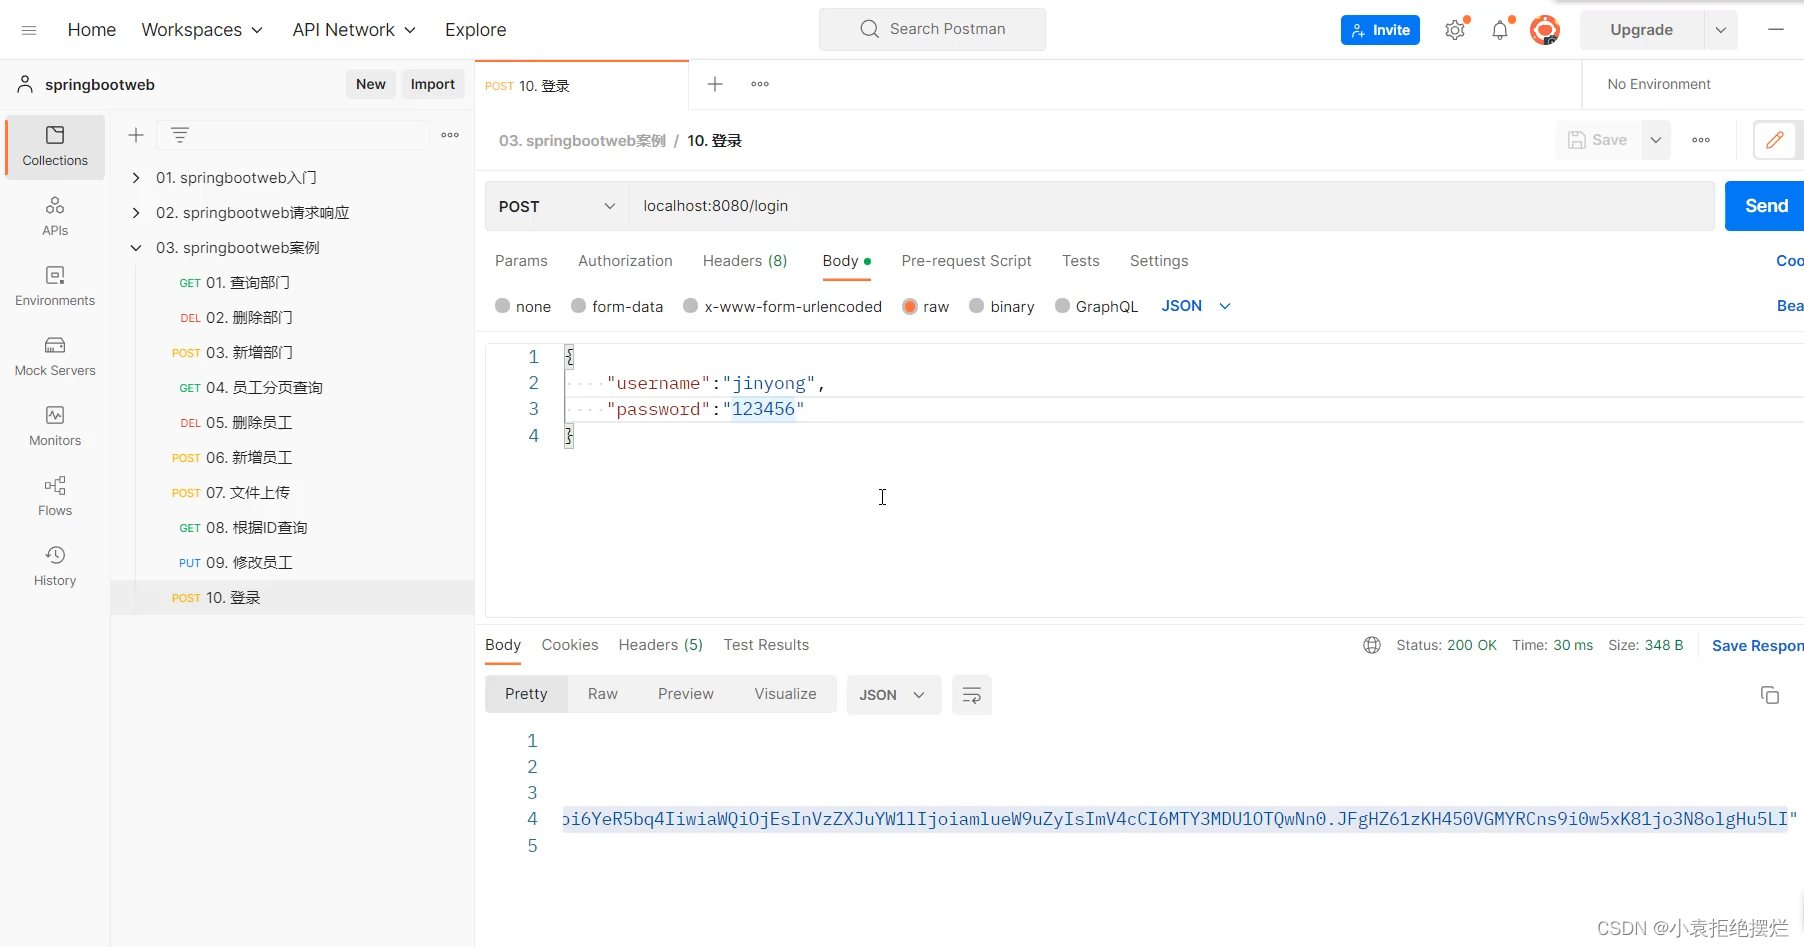The height and width of the screenshot is (947, 1804).
Task: Open collections panel more options dots
Action: (450, 135)
